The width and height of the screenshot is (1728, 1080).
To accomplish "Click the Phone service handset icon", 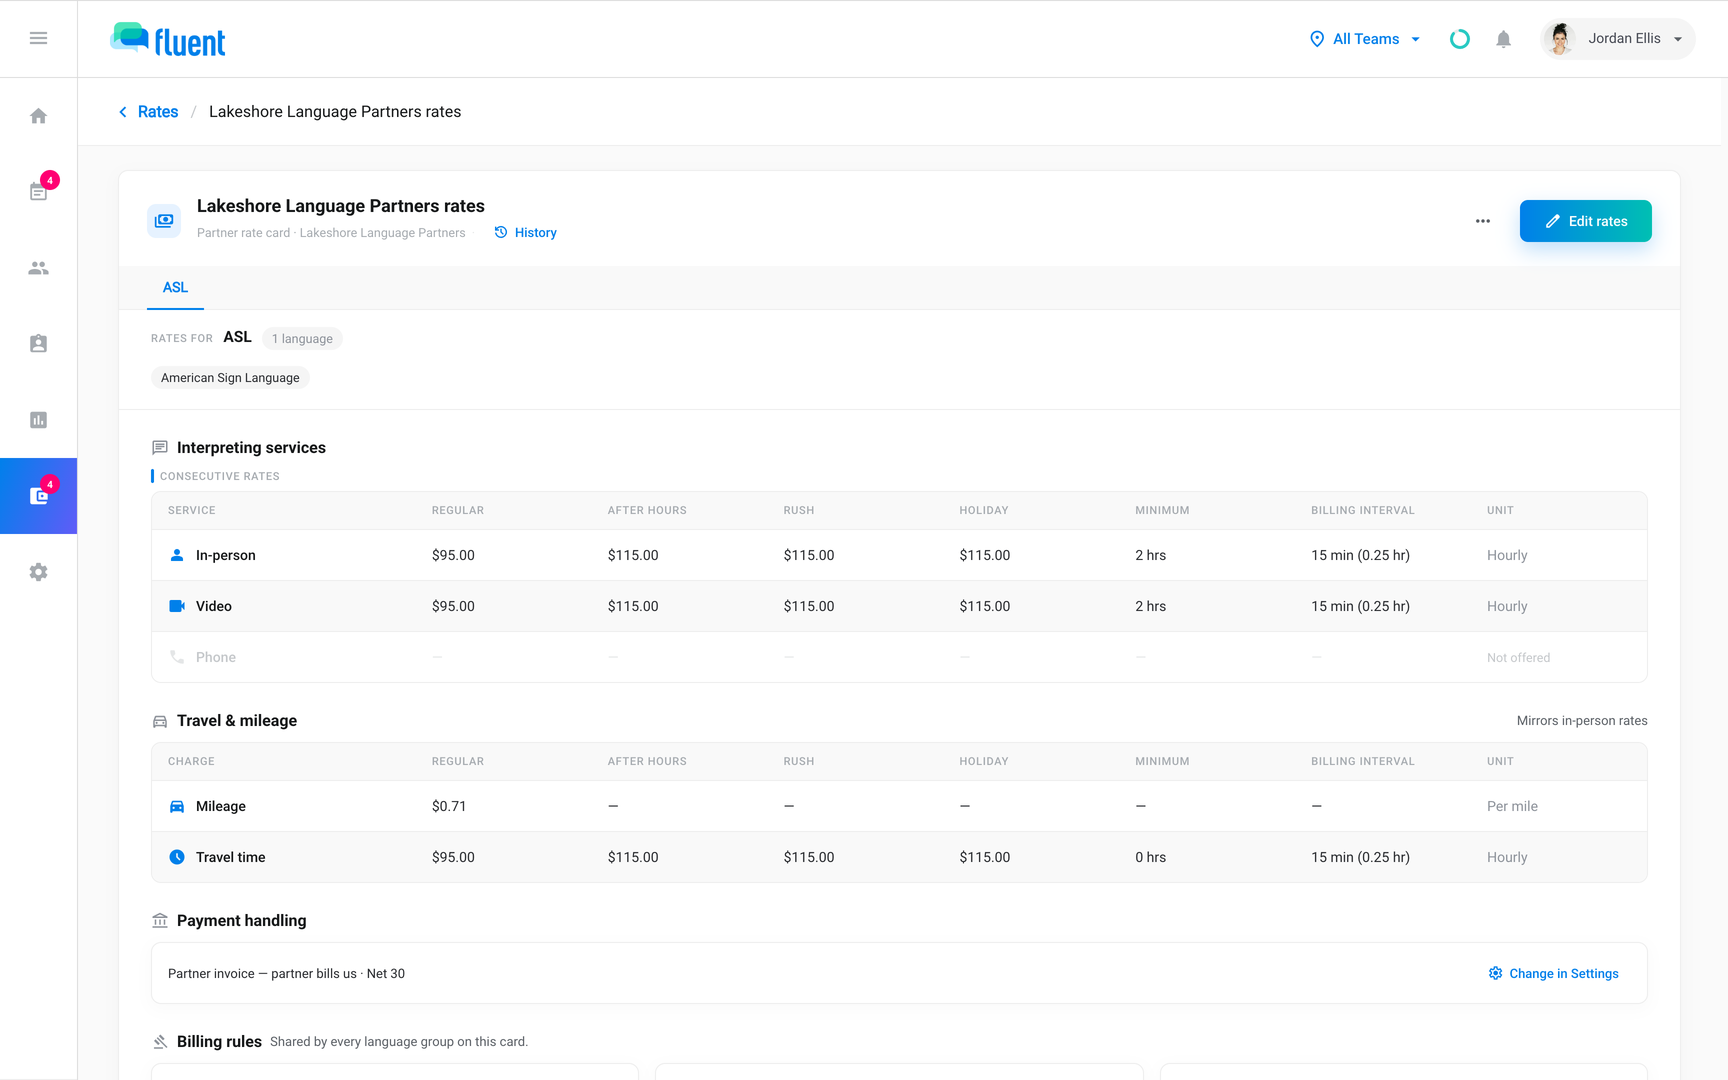I will tap(177, 657).
